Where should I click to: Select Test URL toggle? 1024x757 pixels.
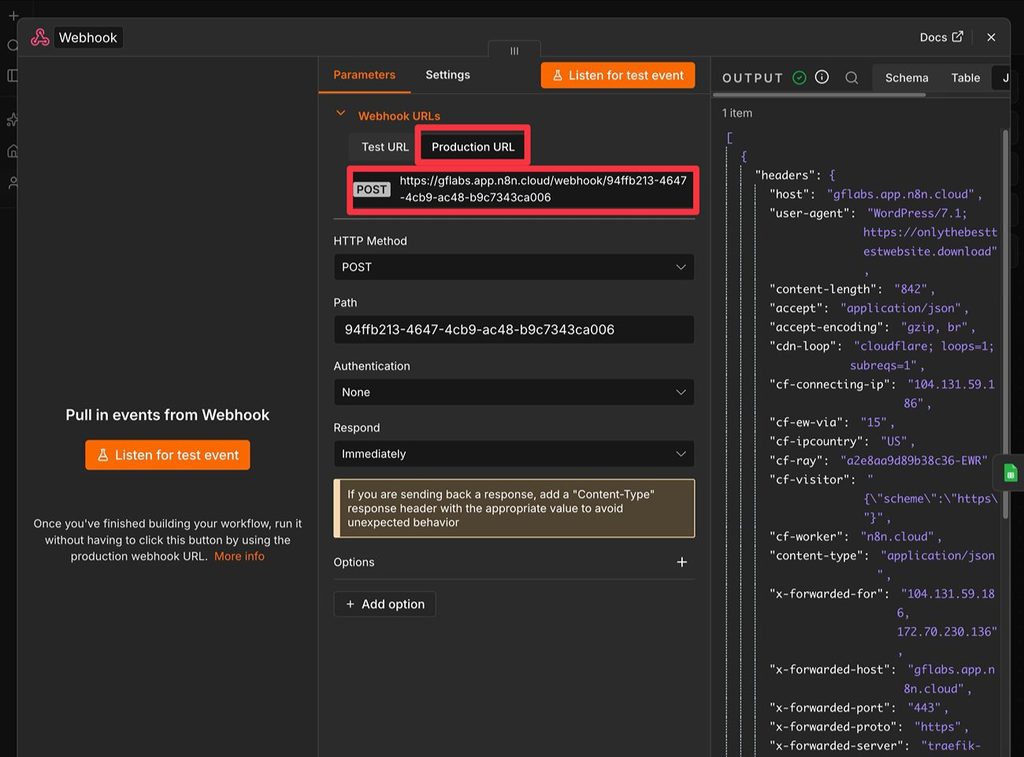click(385, 147)
